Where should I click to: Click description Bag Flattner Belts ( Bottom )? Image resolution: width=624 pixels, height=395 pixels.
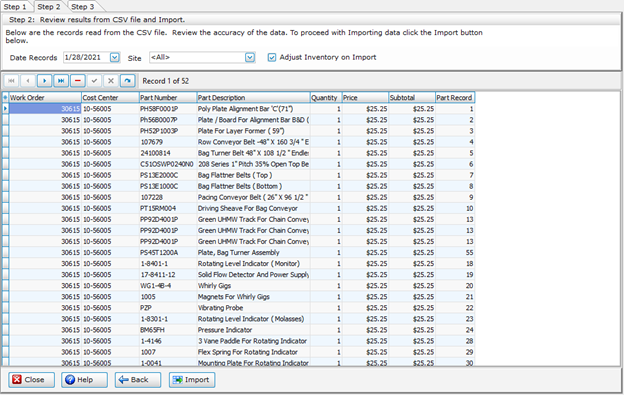253,186
